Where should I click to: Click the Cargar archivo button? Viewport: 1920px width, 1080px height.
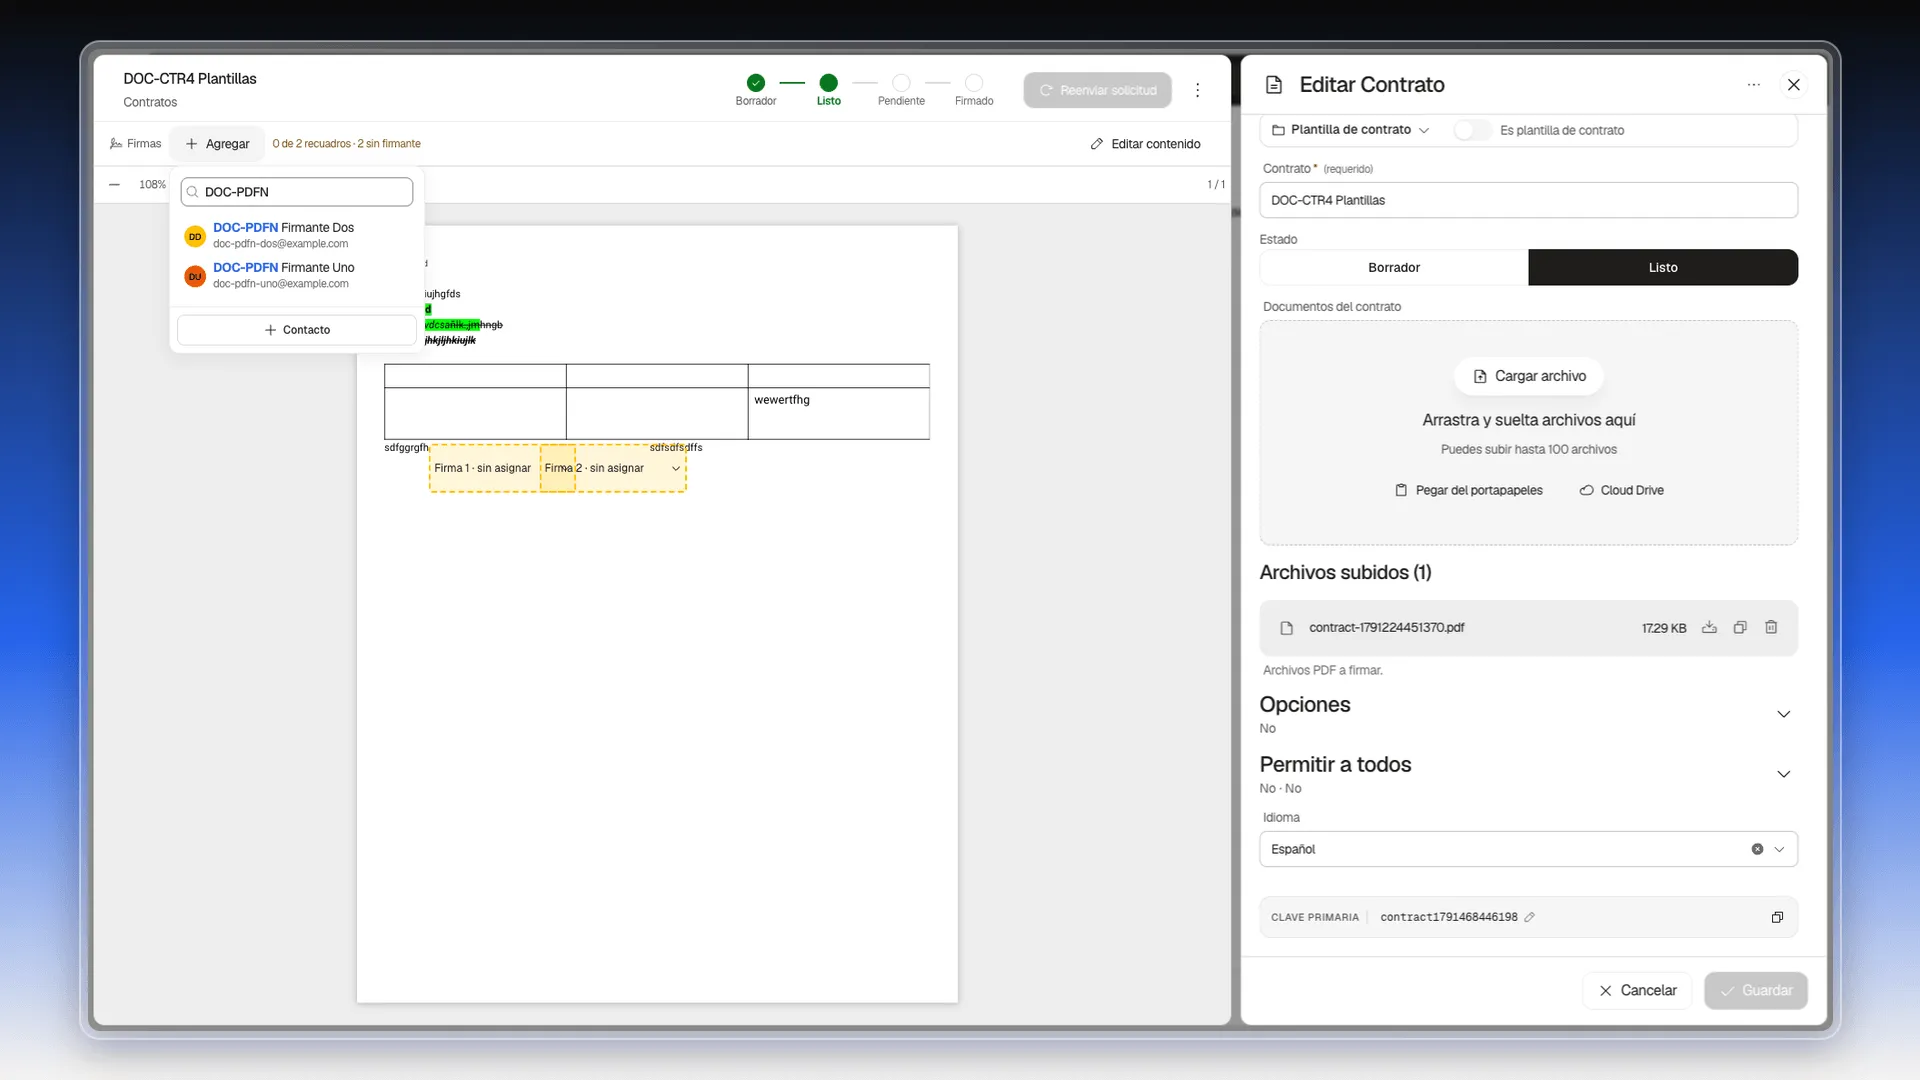[1529, 376]
